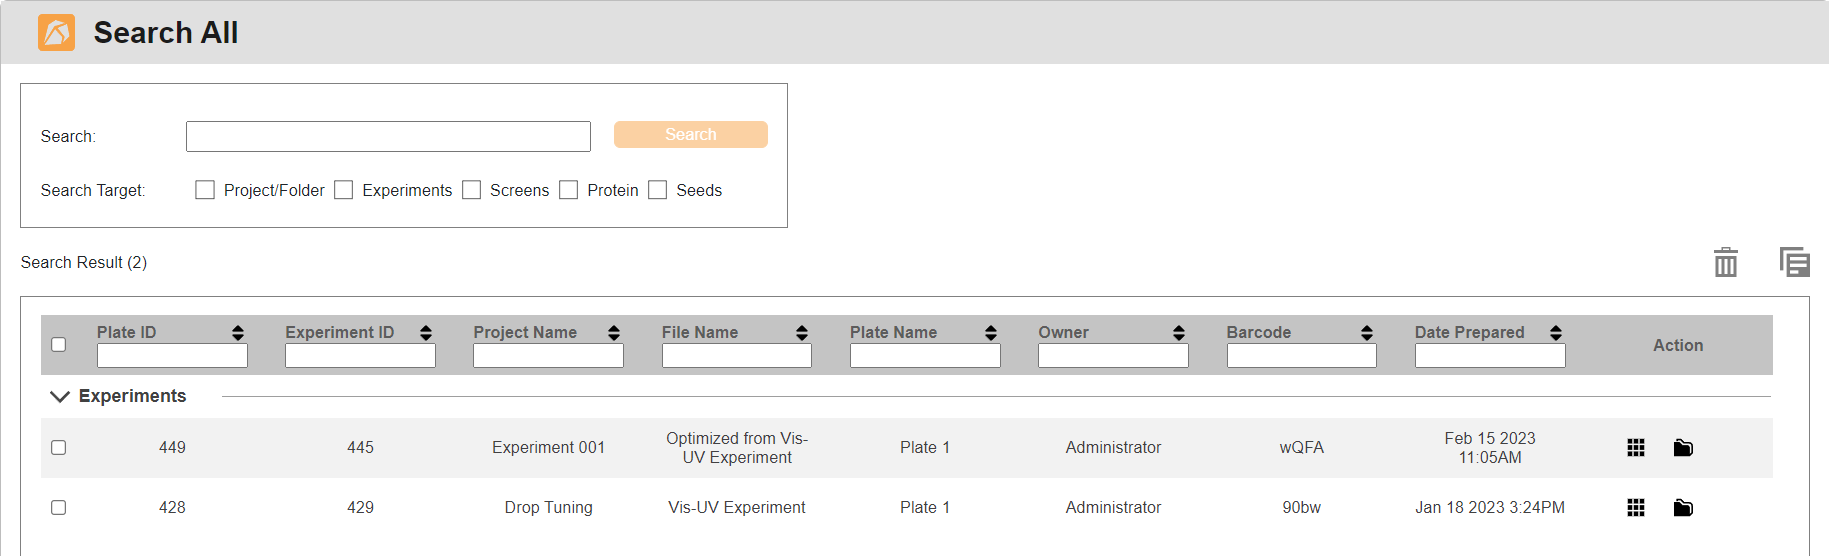1829x556 pixels.
Task: Click the orange app logo icon
Action: (x=56, y=33)
